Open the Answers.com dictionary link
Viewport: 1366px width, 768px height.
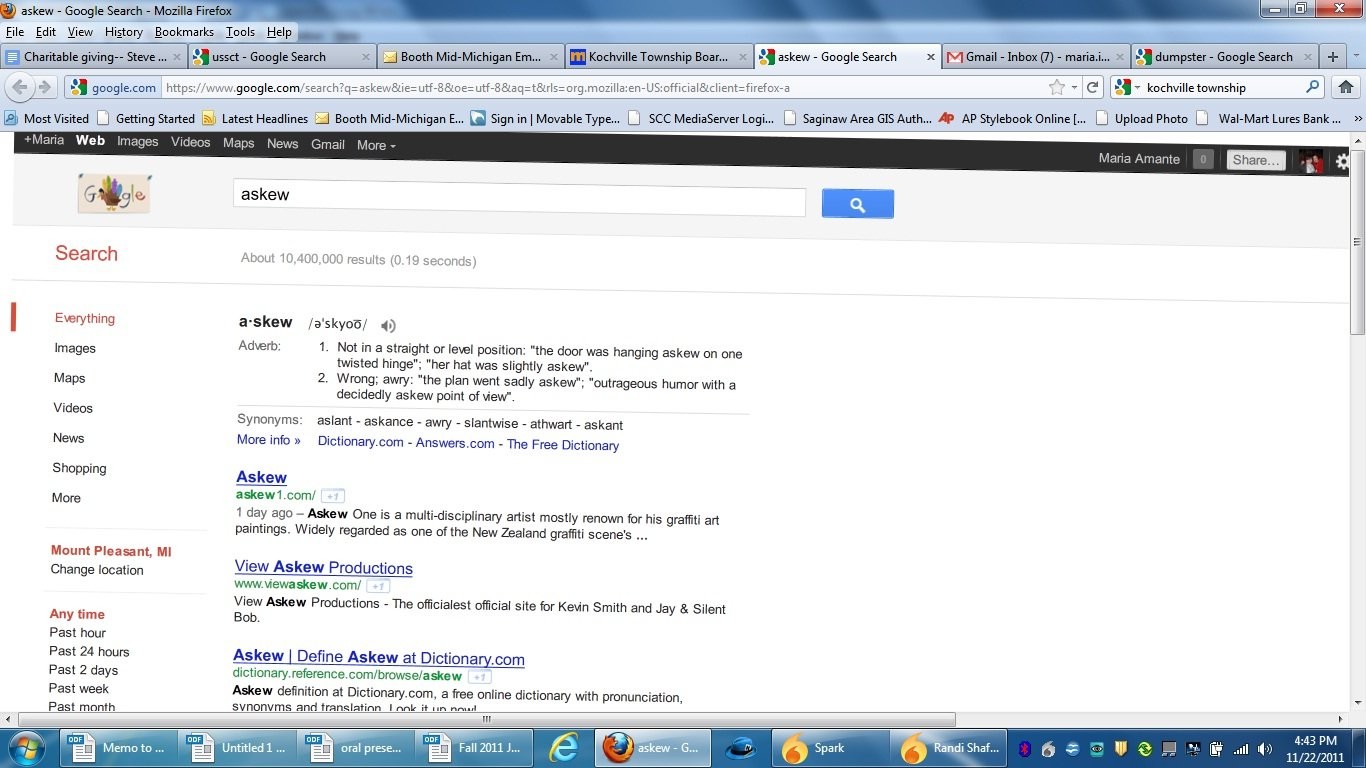click(455, 442)
